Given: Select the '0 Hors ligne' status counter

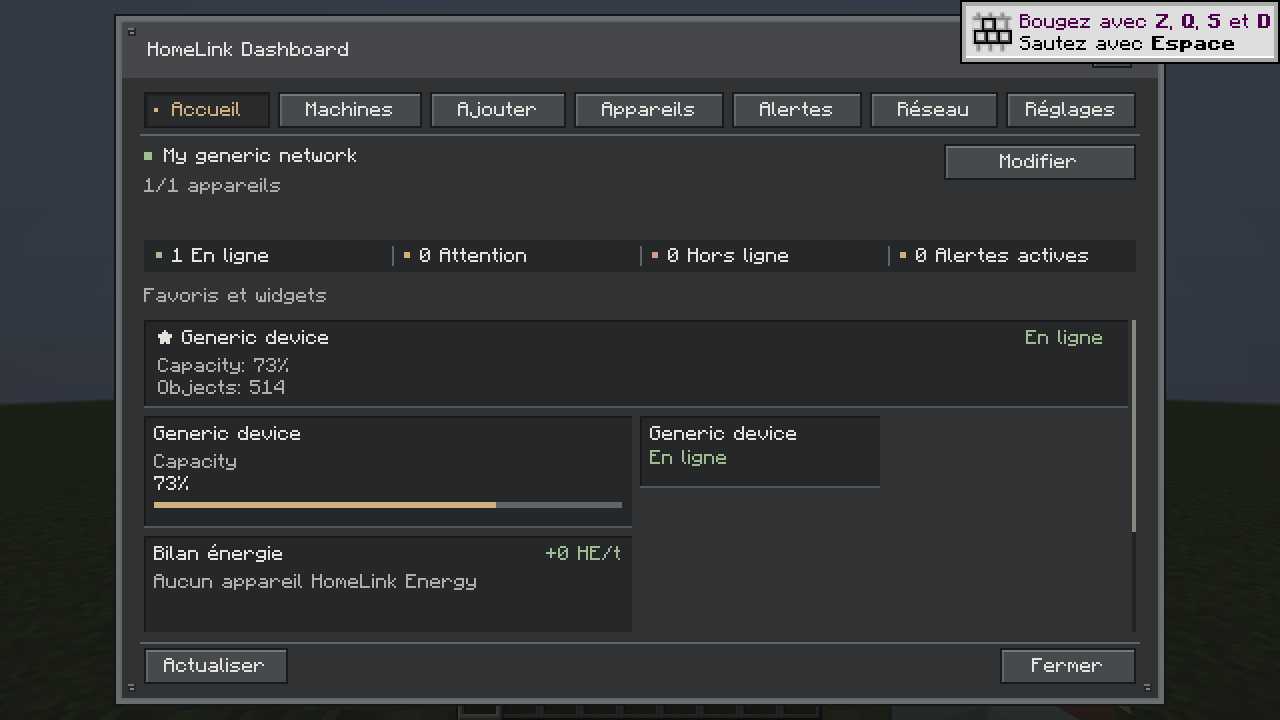Looking at the screenshot, I should (764, 256).
